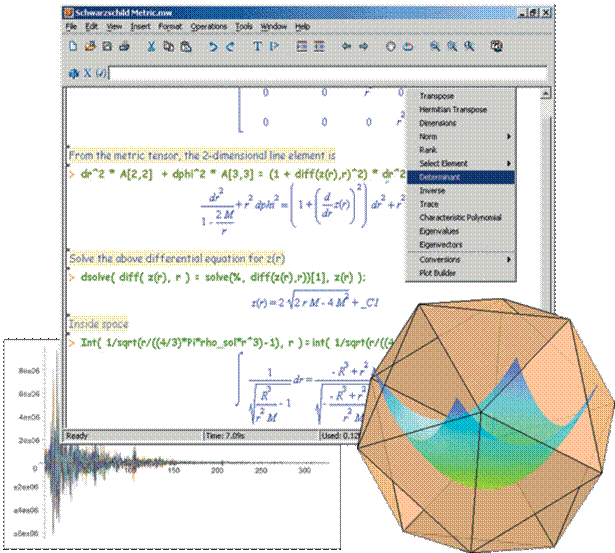615x553 pixels.
Task: Click the last toolbar icon after zoom
Action: click(x=497, y=46)
